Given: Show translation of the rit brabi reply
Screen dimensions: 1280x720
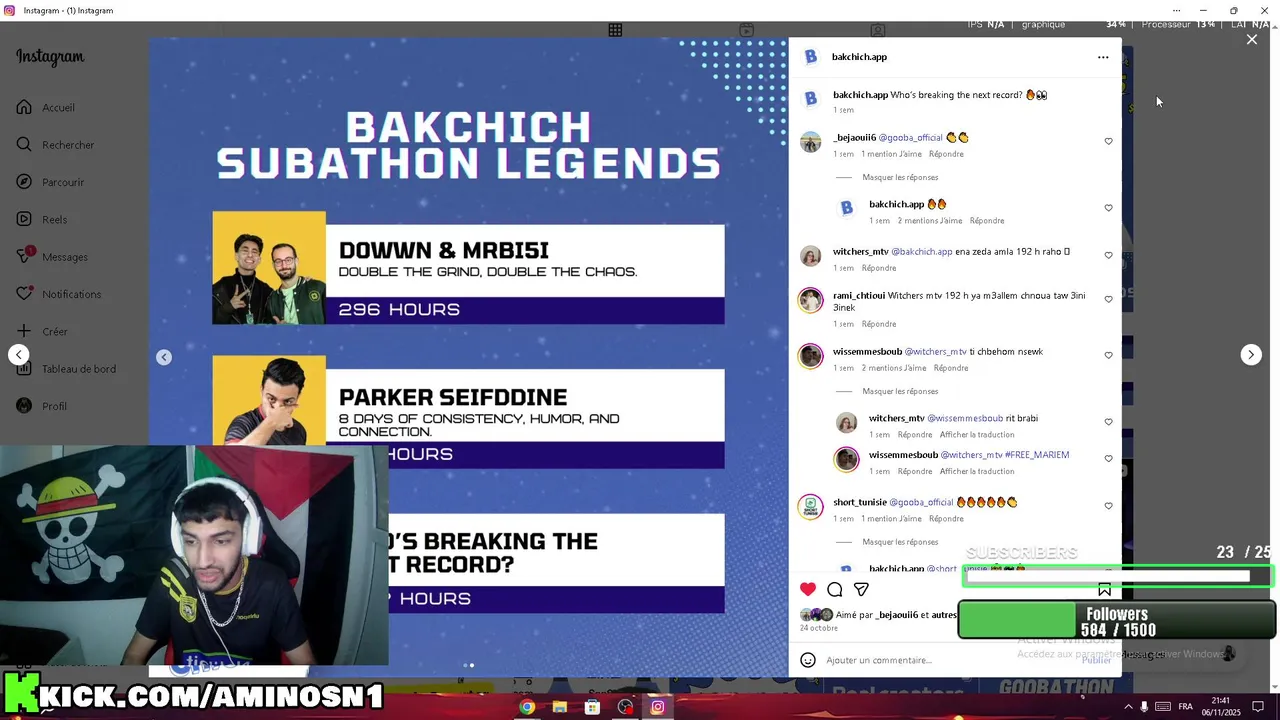Looking at the screenshot, I should 977,435.
